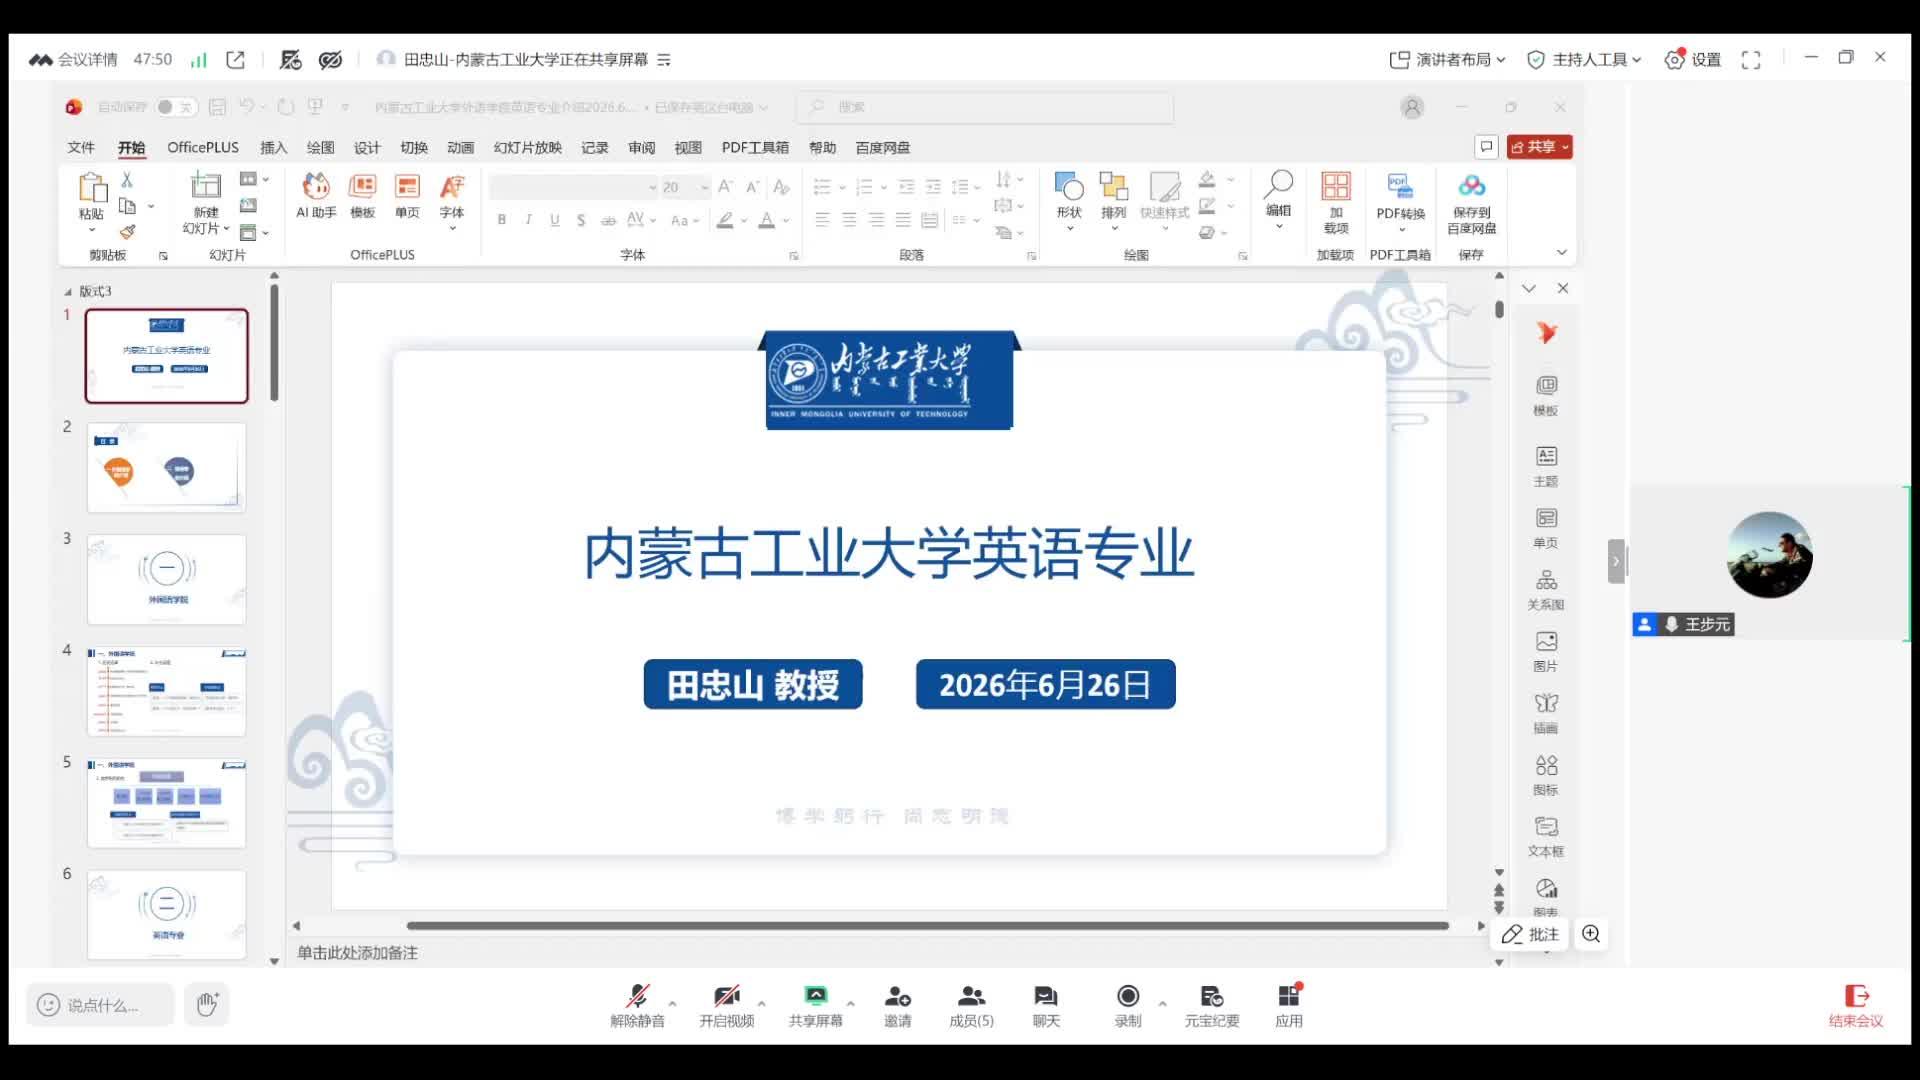This screenshot has height=1080, width=1920.
Task: Open the 成员(5) participants list
Action: point(971,1005)
